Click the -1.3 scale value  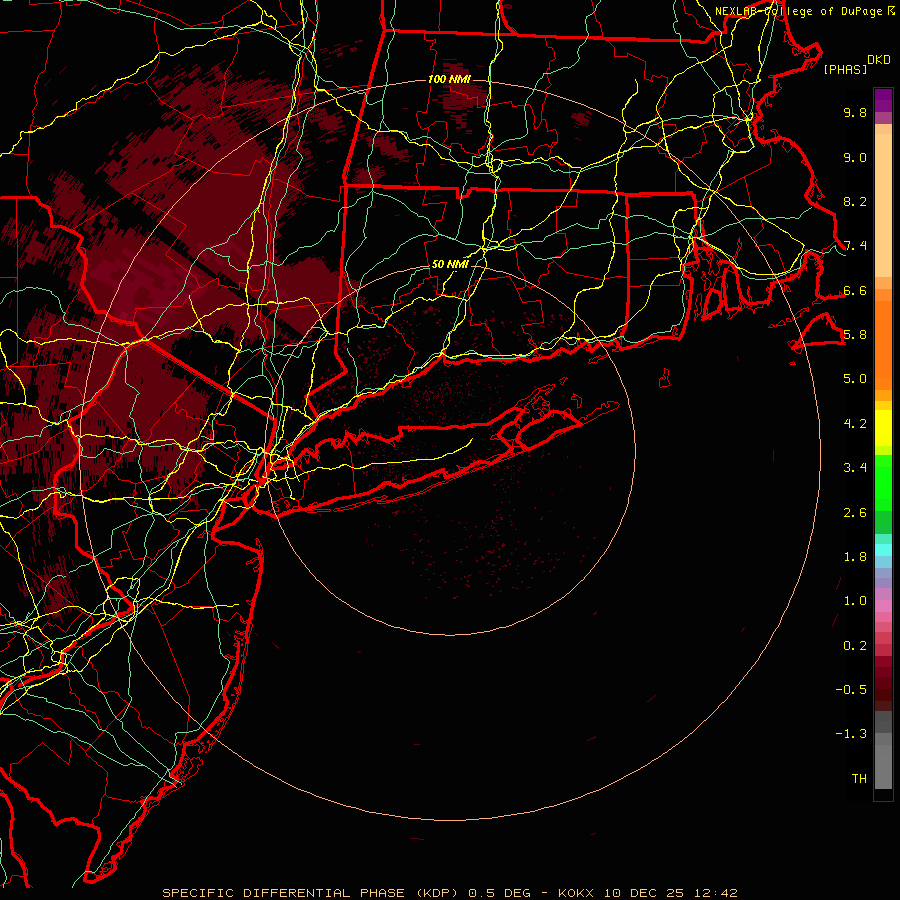coord(851,734)
